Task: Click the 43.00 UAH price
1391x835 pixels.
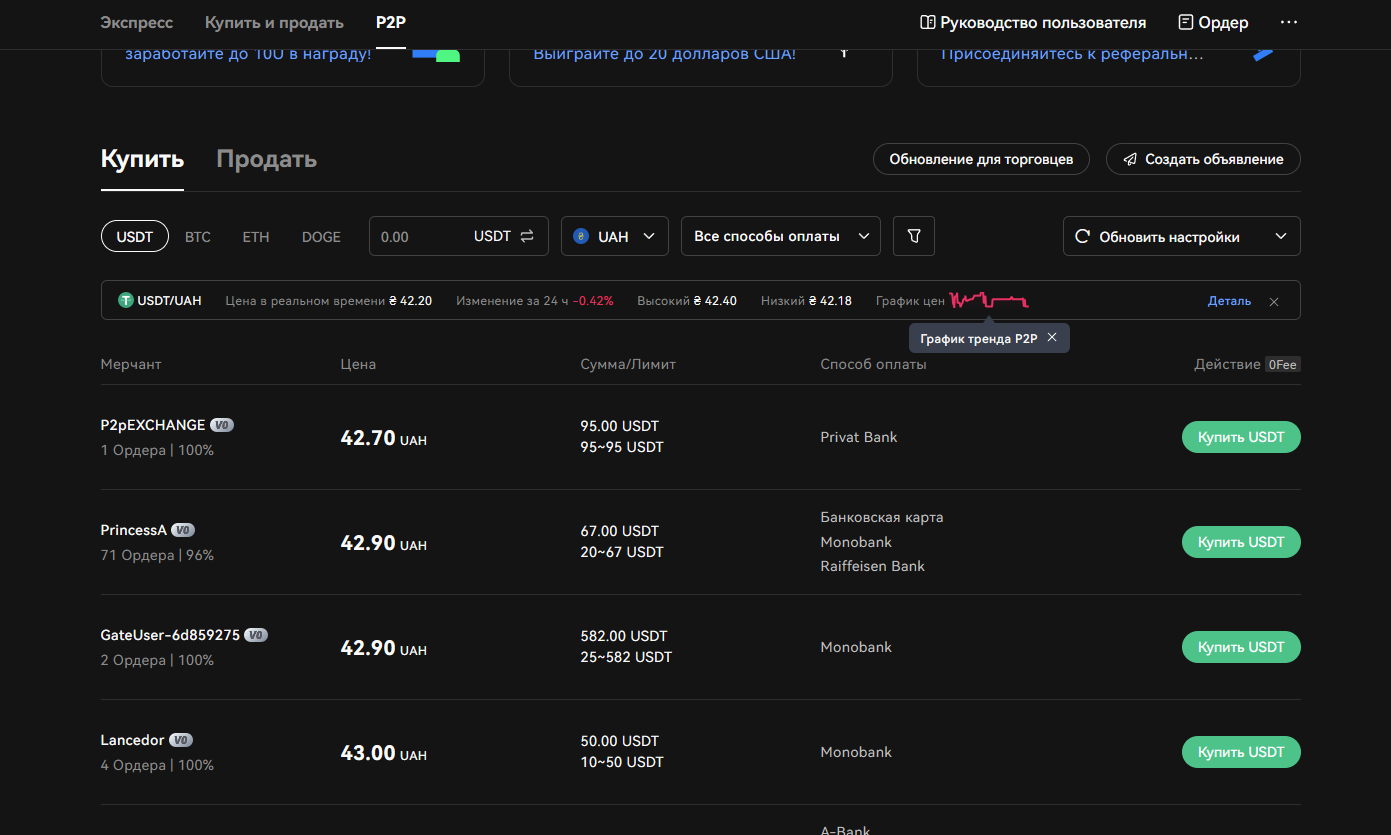Action: tap(383, 753)
